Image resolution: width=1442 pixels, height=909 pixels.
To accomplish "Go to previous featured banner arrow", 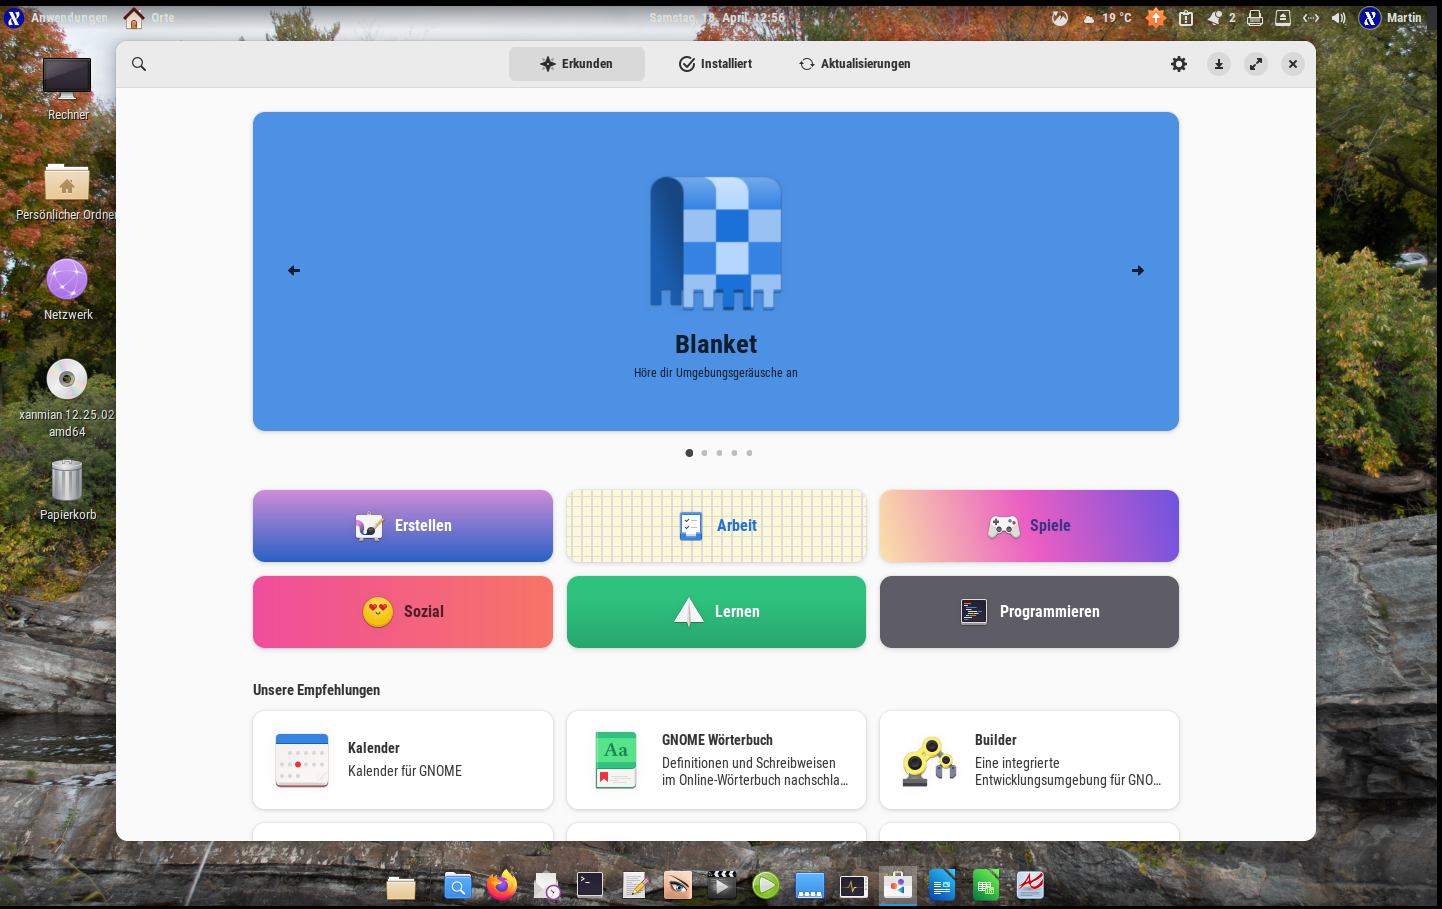I will [294, 271].
